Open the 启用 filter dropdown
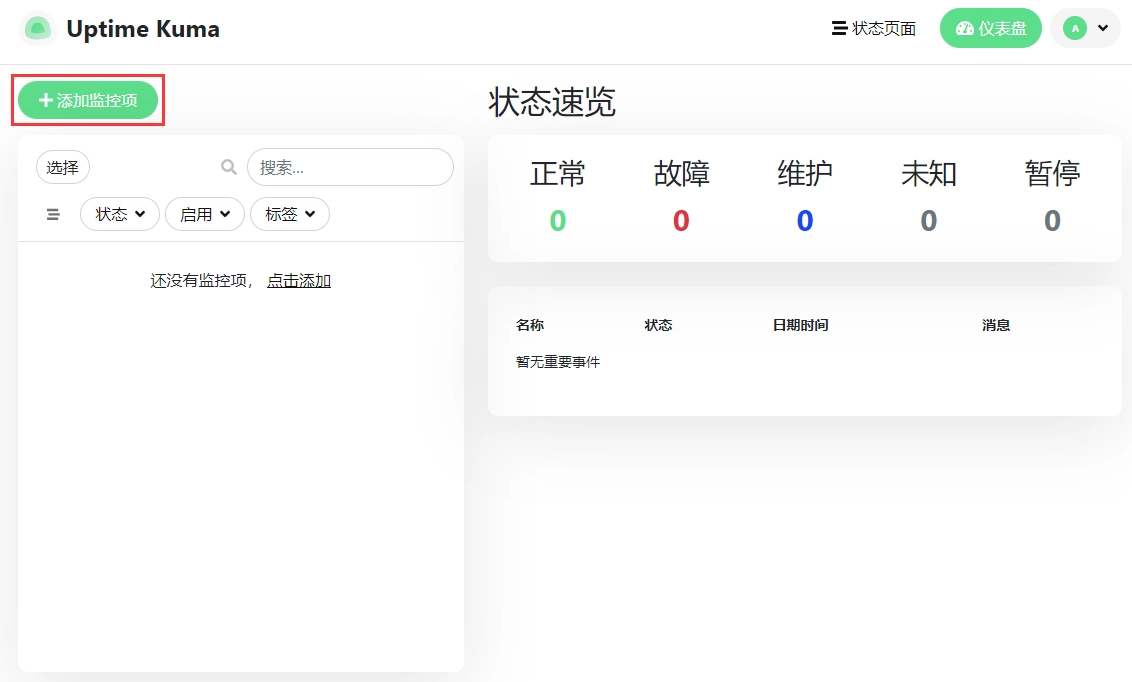This screenshot has height=682, width=1132. 204,213
